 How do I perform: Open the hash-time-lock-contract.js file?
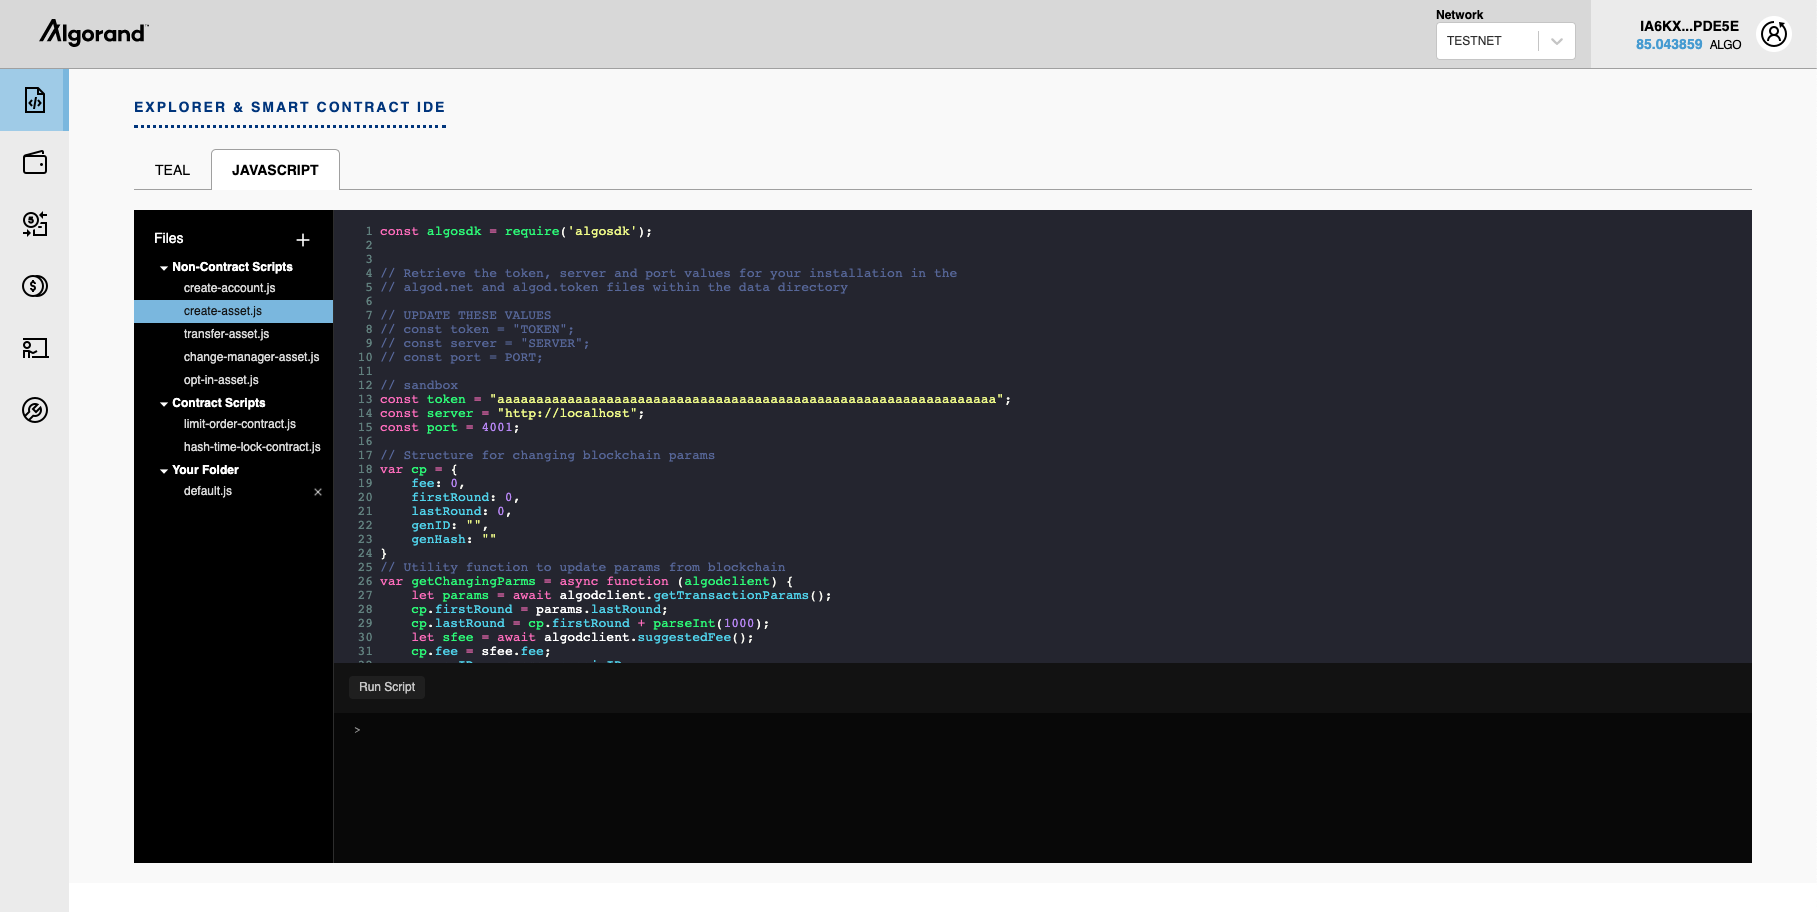tap(252, 446)
